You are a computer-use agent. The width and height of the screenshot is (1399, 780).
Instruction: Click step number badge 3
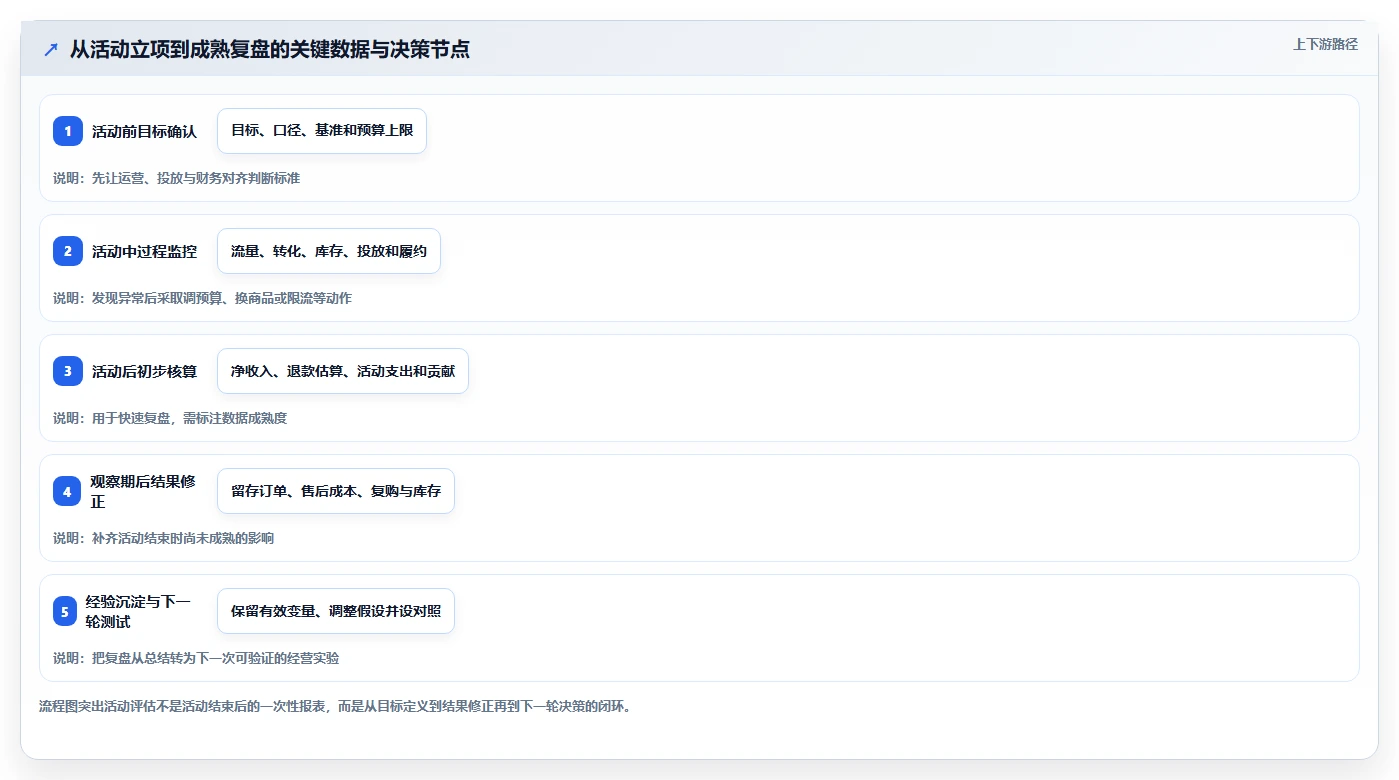pyautogui.click(x=68, y=371)
